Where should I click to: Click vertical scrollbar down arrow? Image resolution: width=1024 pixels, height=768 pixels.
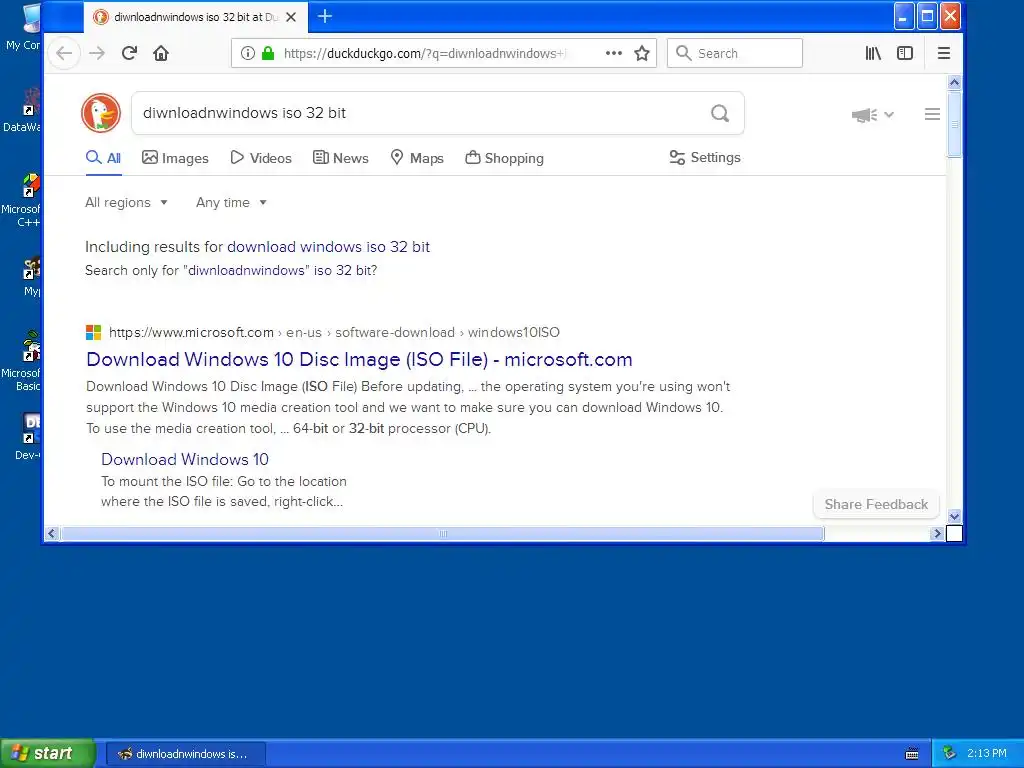(954, 516)
